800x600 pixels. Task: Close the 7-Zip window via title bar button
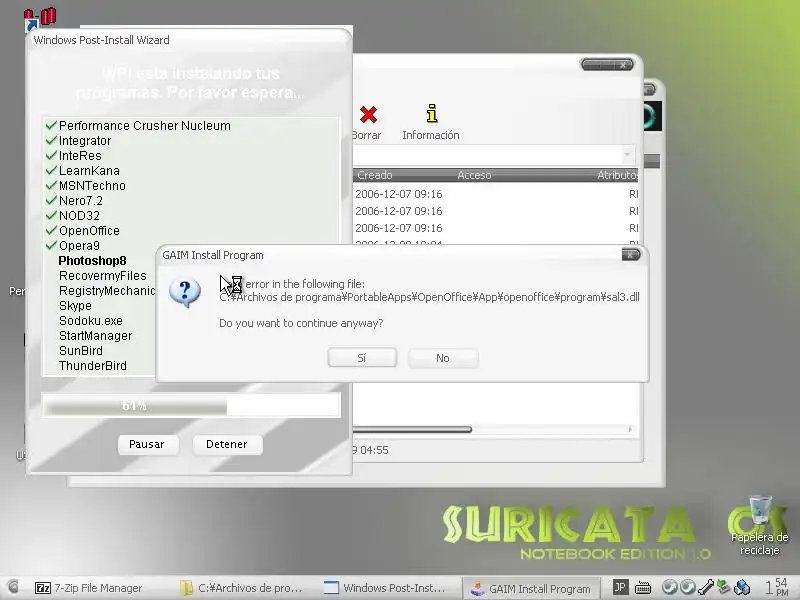coord(622,65)
